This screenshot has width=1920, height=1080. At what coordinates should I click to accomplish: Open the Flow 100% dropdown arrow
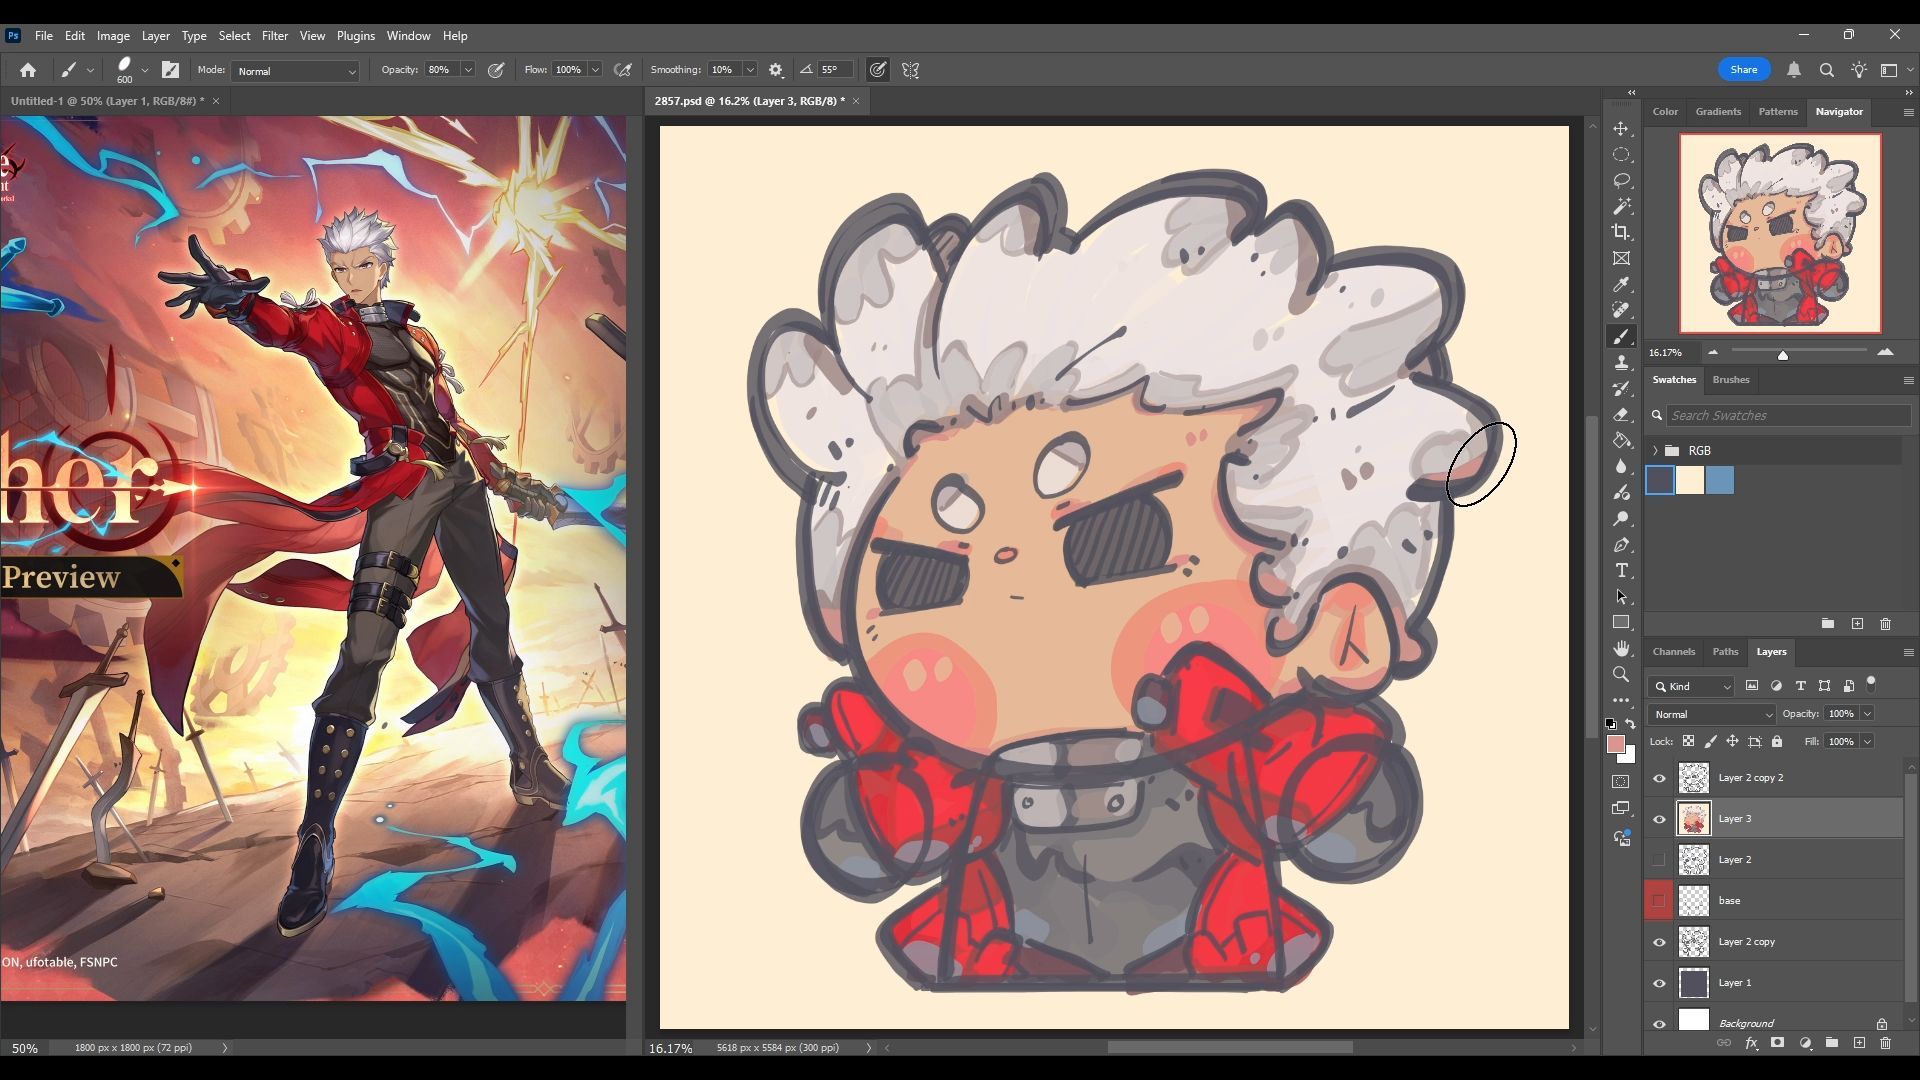pyautogui.click(x=595, y=70)
